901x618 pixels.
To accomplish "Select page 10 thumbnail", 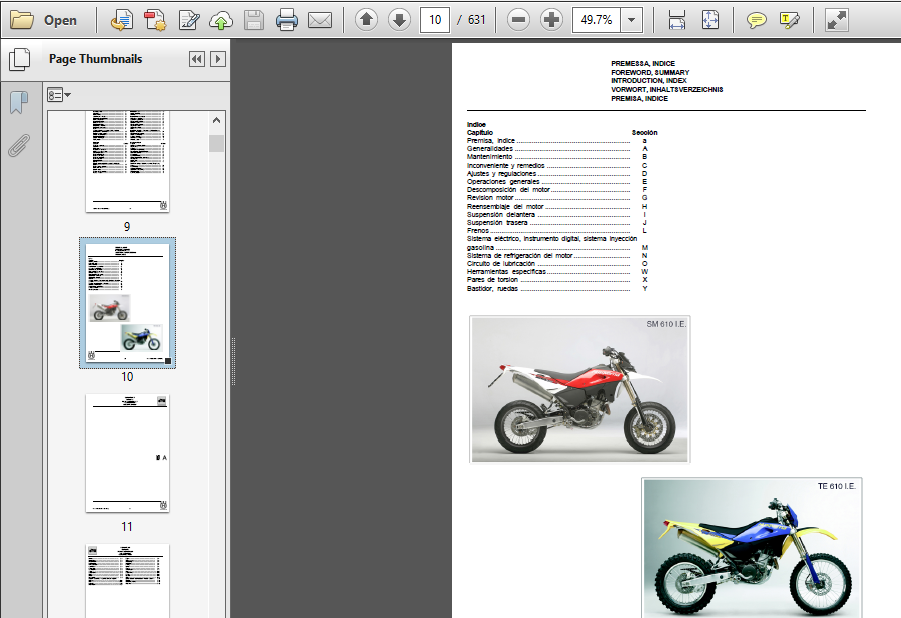I will 128,303.
